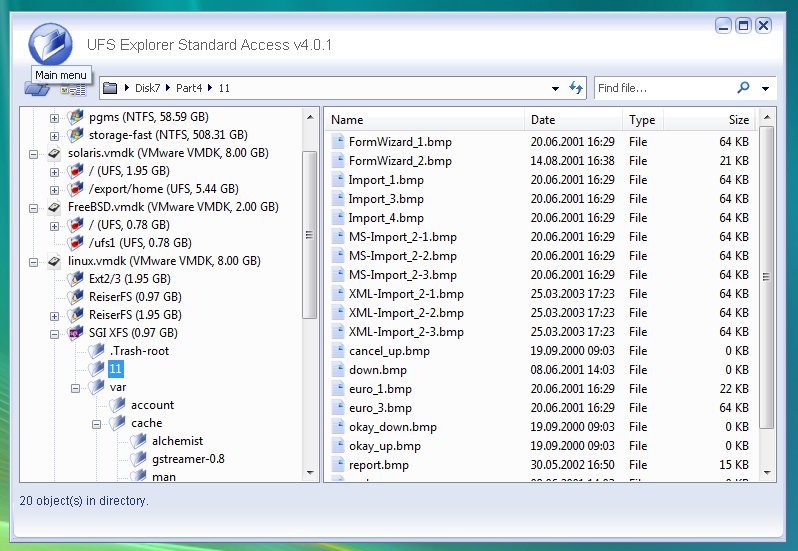Click the folder icon at path bar start
This screenshot has width=798, height=551.
click(x=109, y=88)
